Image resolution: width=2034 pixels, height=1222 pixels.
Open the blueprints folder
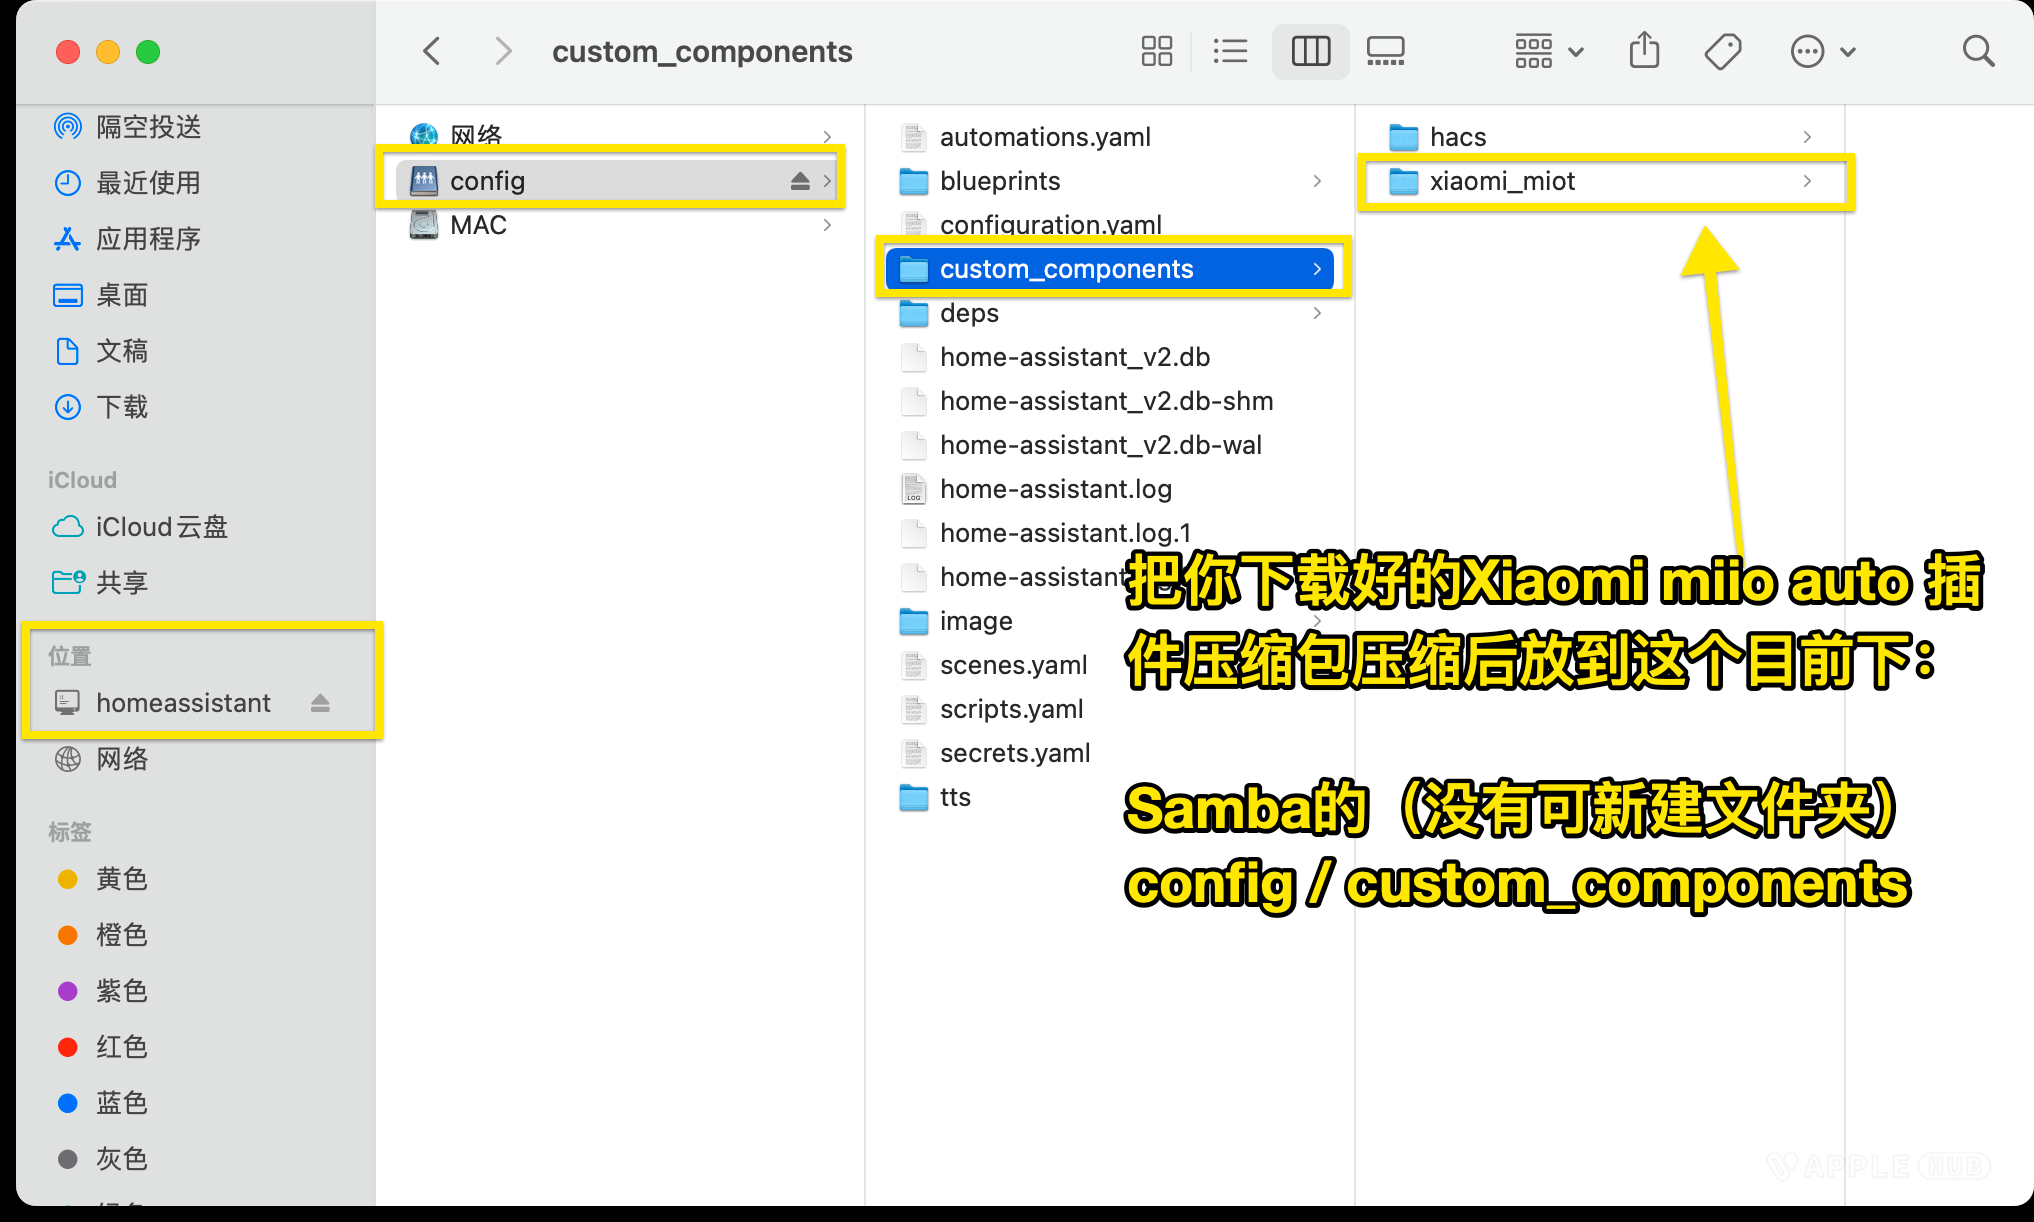tap(1000, 181)
